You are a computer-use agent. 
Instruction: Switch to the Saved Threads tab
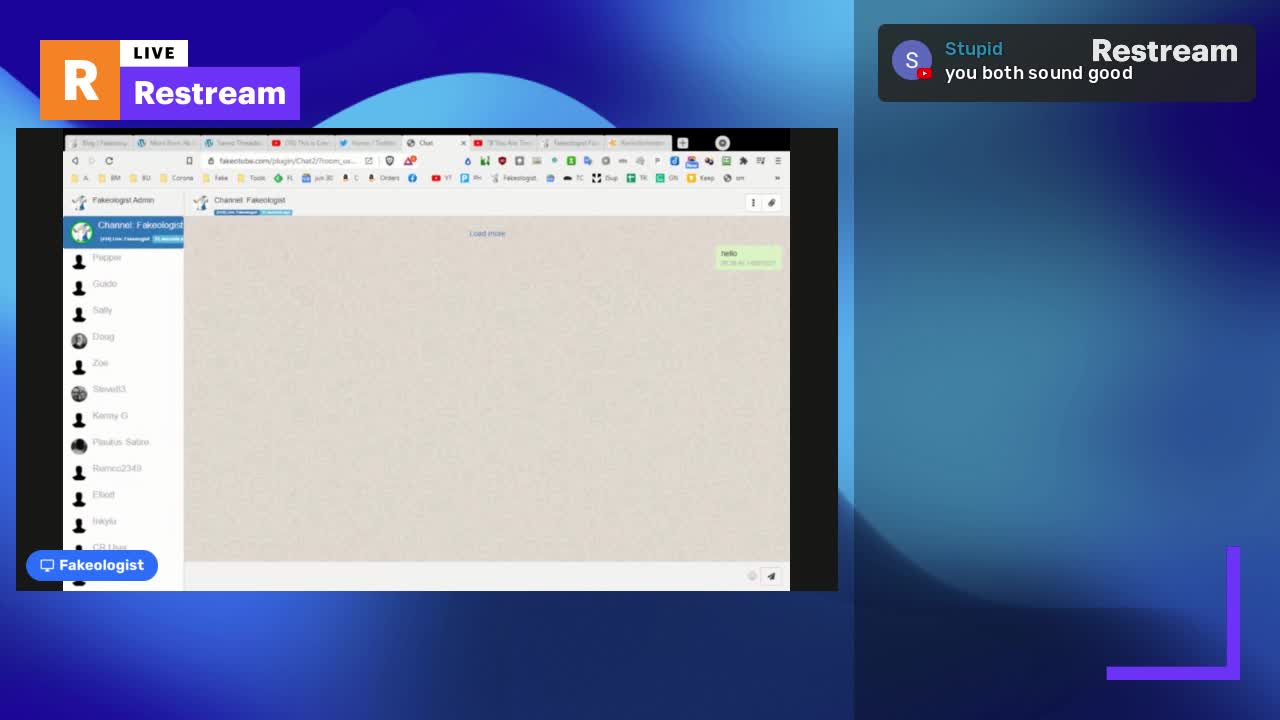(x=233, y=143)
